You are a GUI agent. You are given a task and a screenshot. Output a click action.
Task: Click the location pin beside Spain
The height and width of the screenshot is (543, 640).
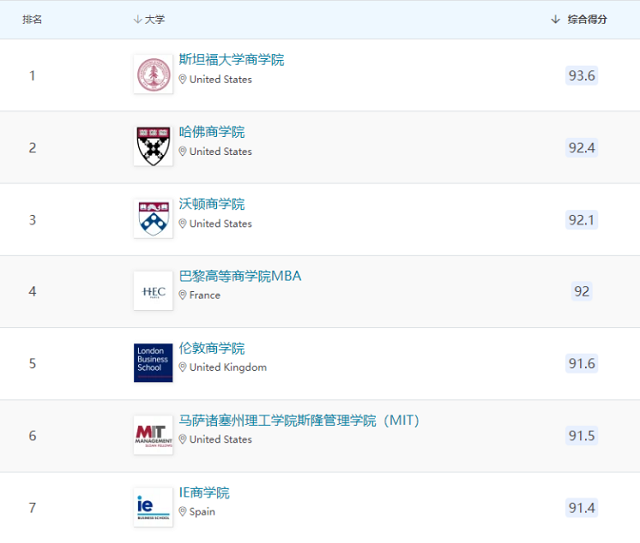click(182, 511)
